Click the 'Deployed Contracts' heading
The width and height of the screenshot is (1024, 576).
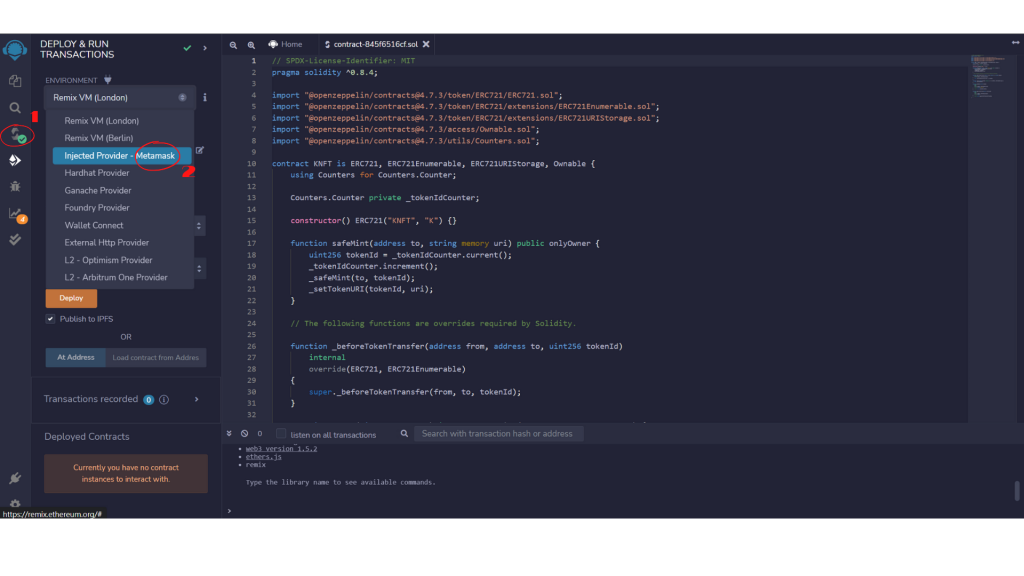coord(87,437)
